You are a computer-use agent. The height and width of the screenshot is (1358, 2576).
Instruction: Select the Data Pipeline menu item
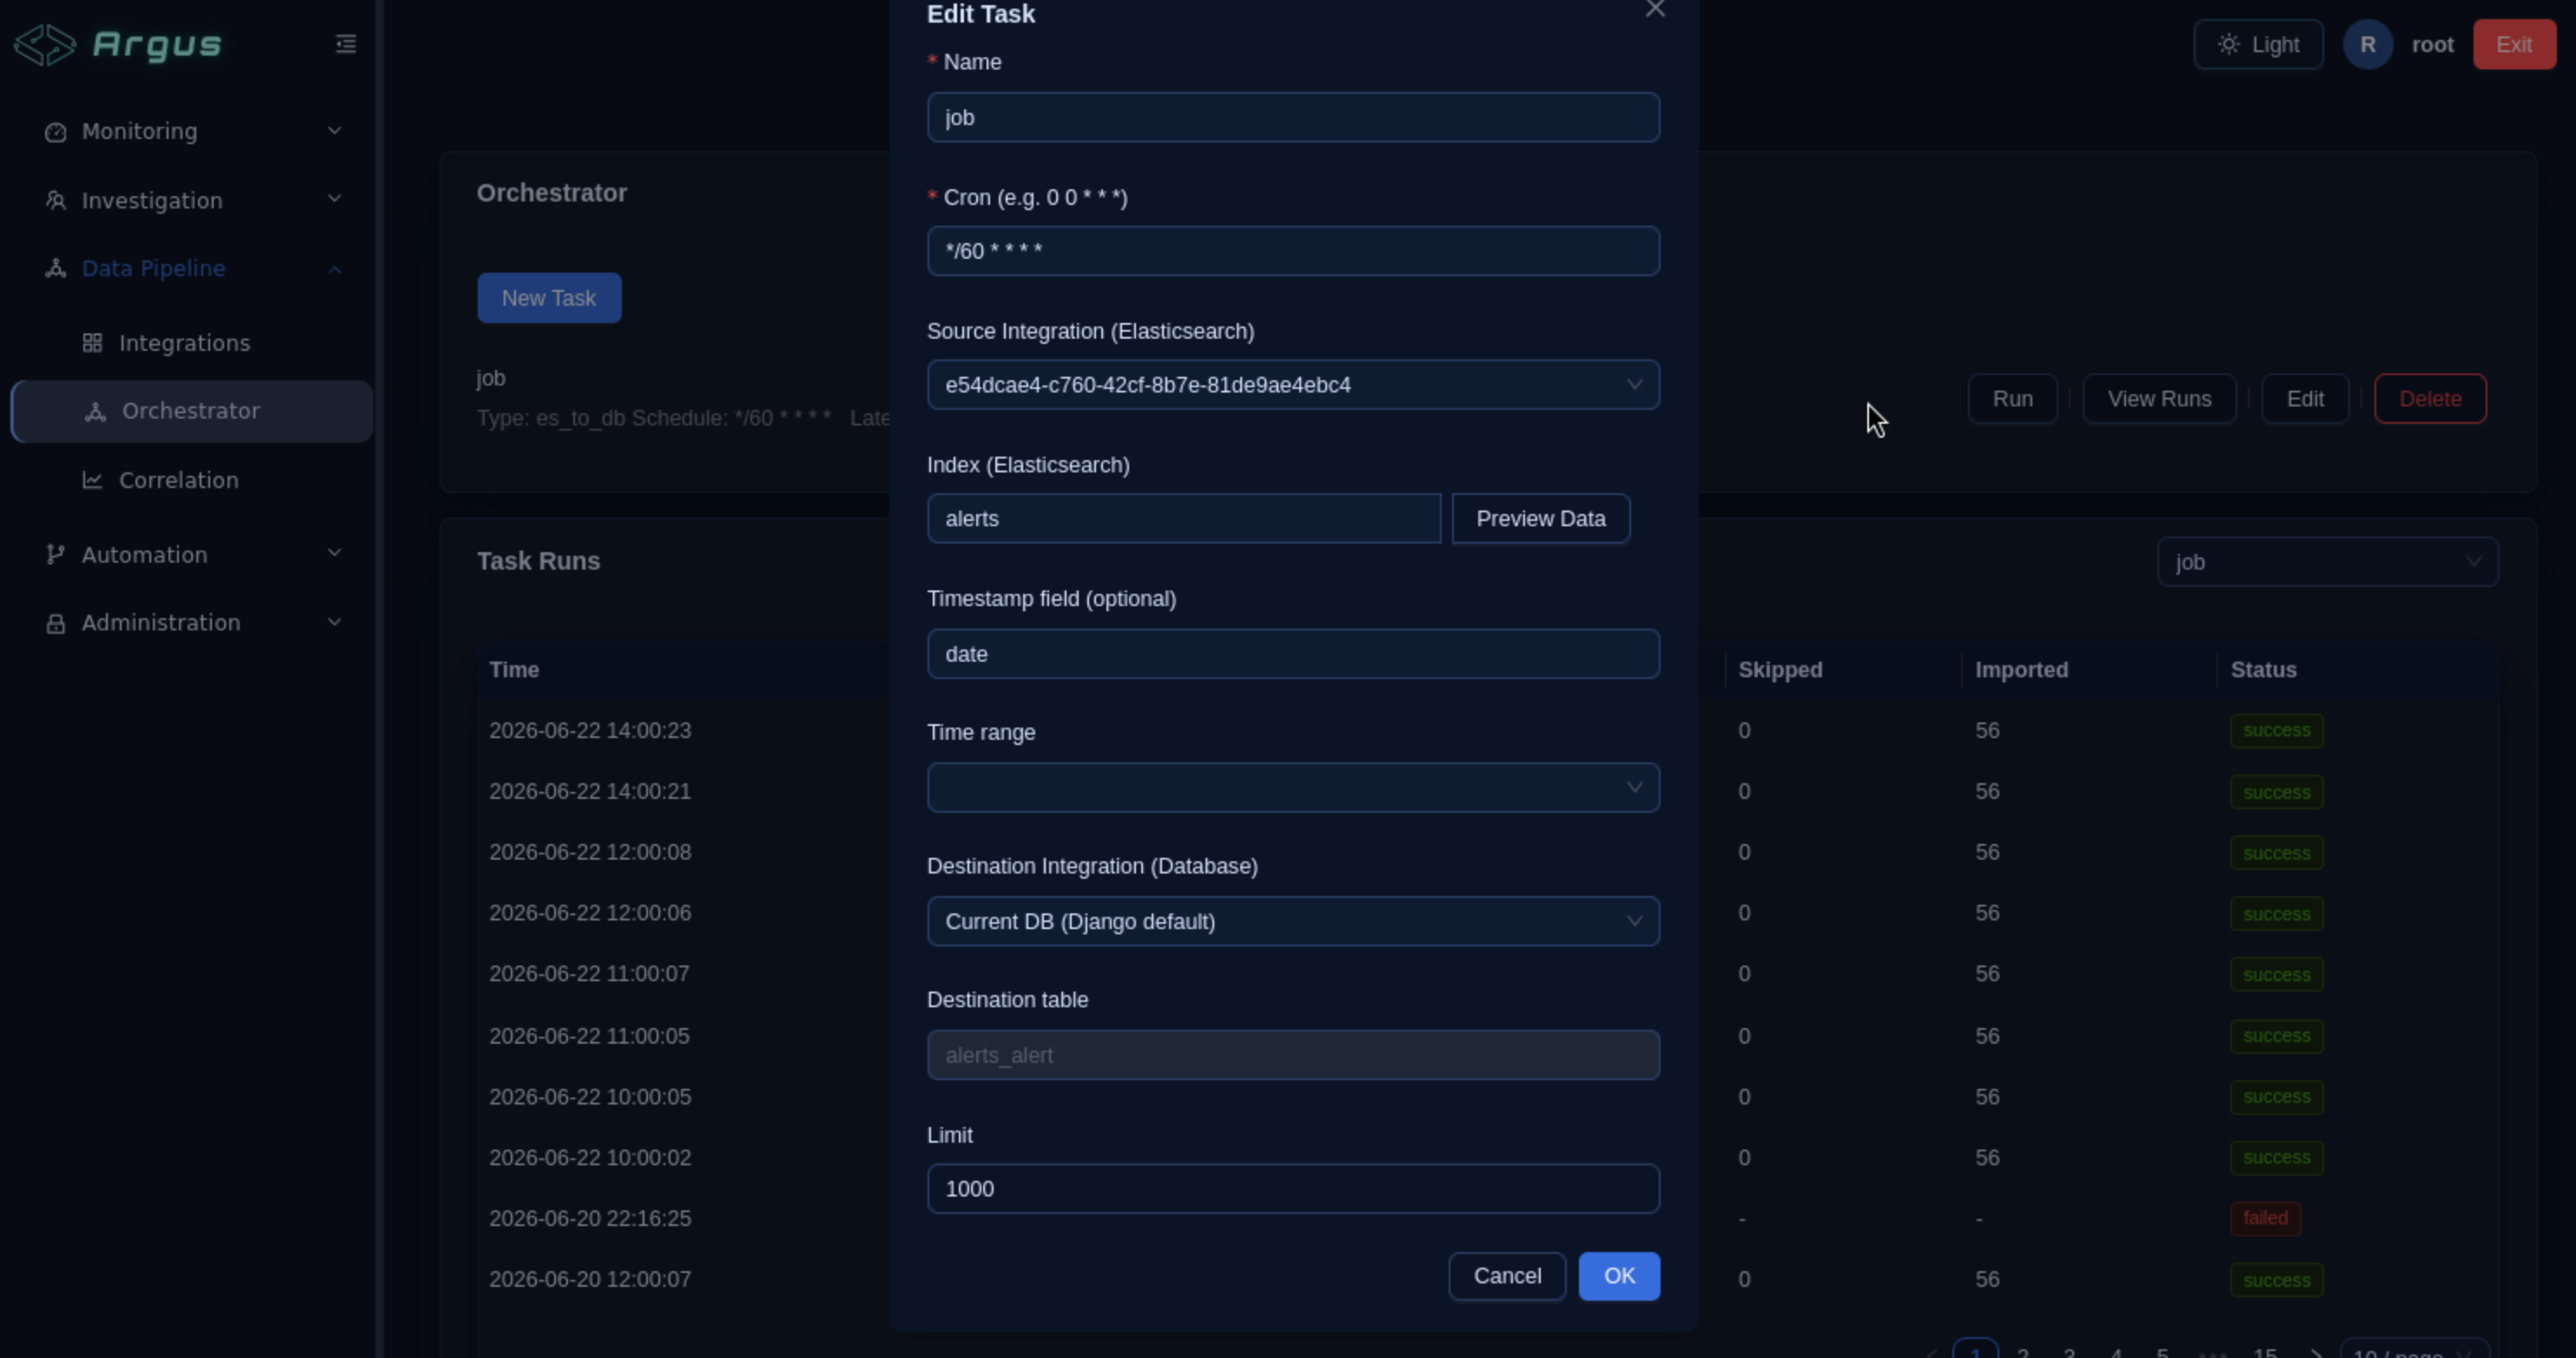tap(192, 268)
